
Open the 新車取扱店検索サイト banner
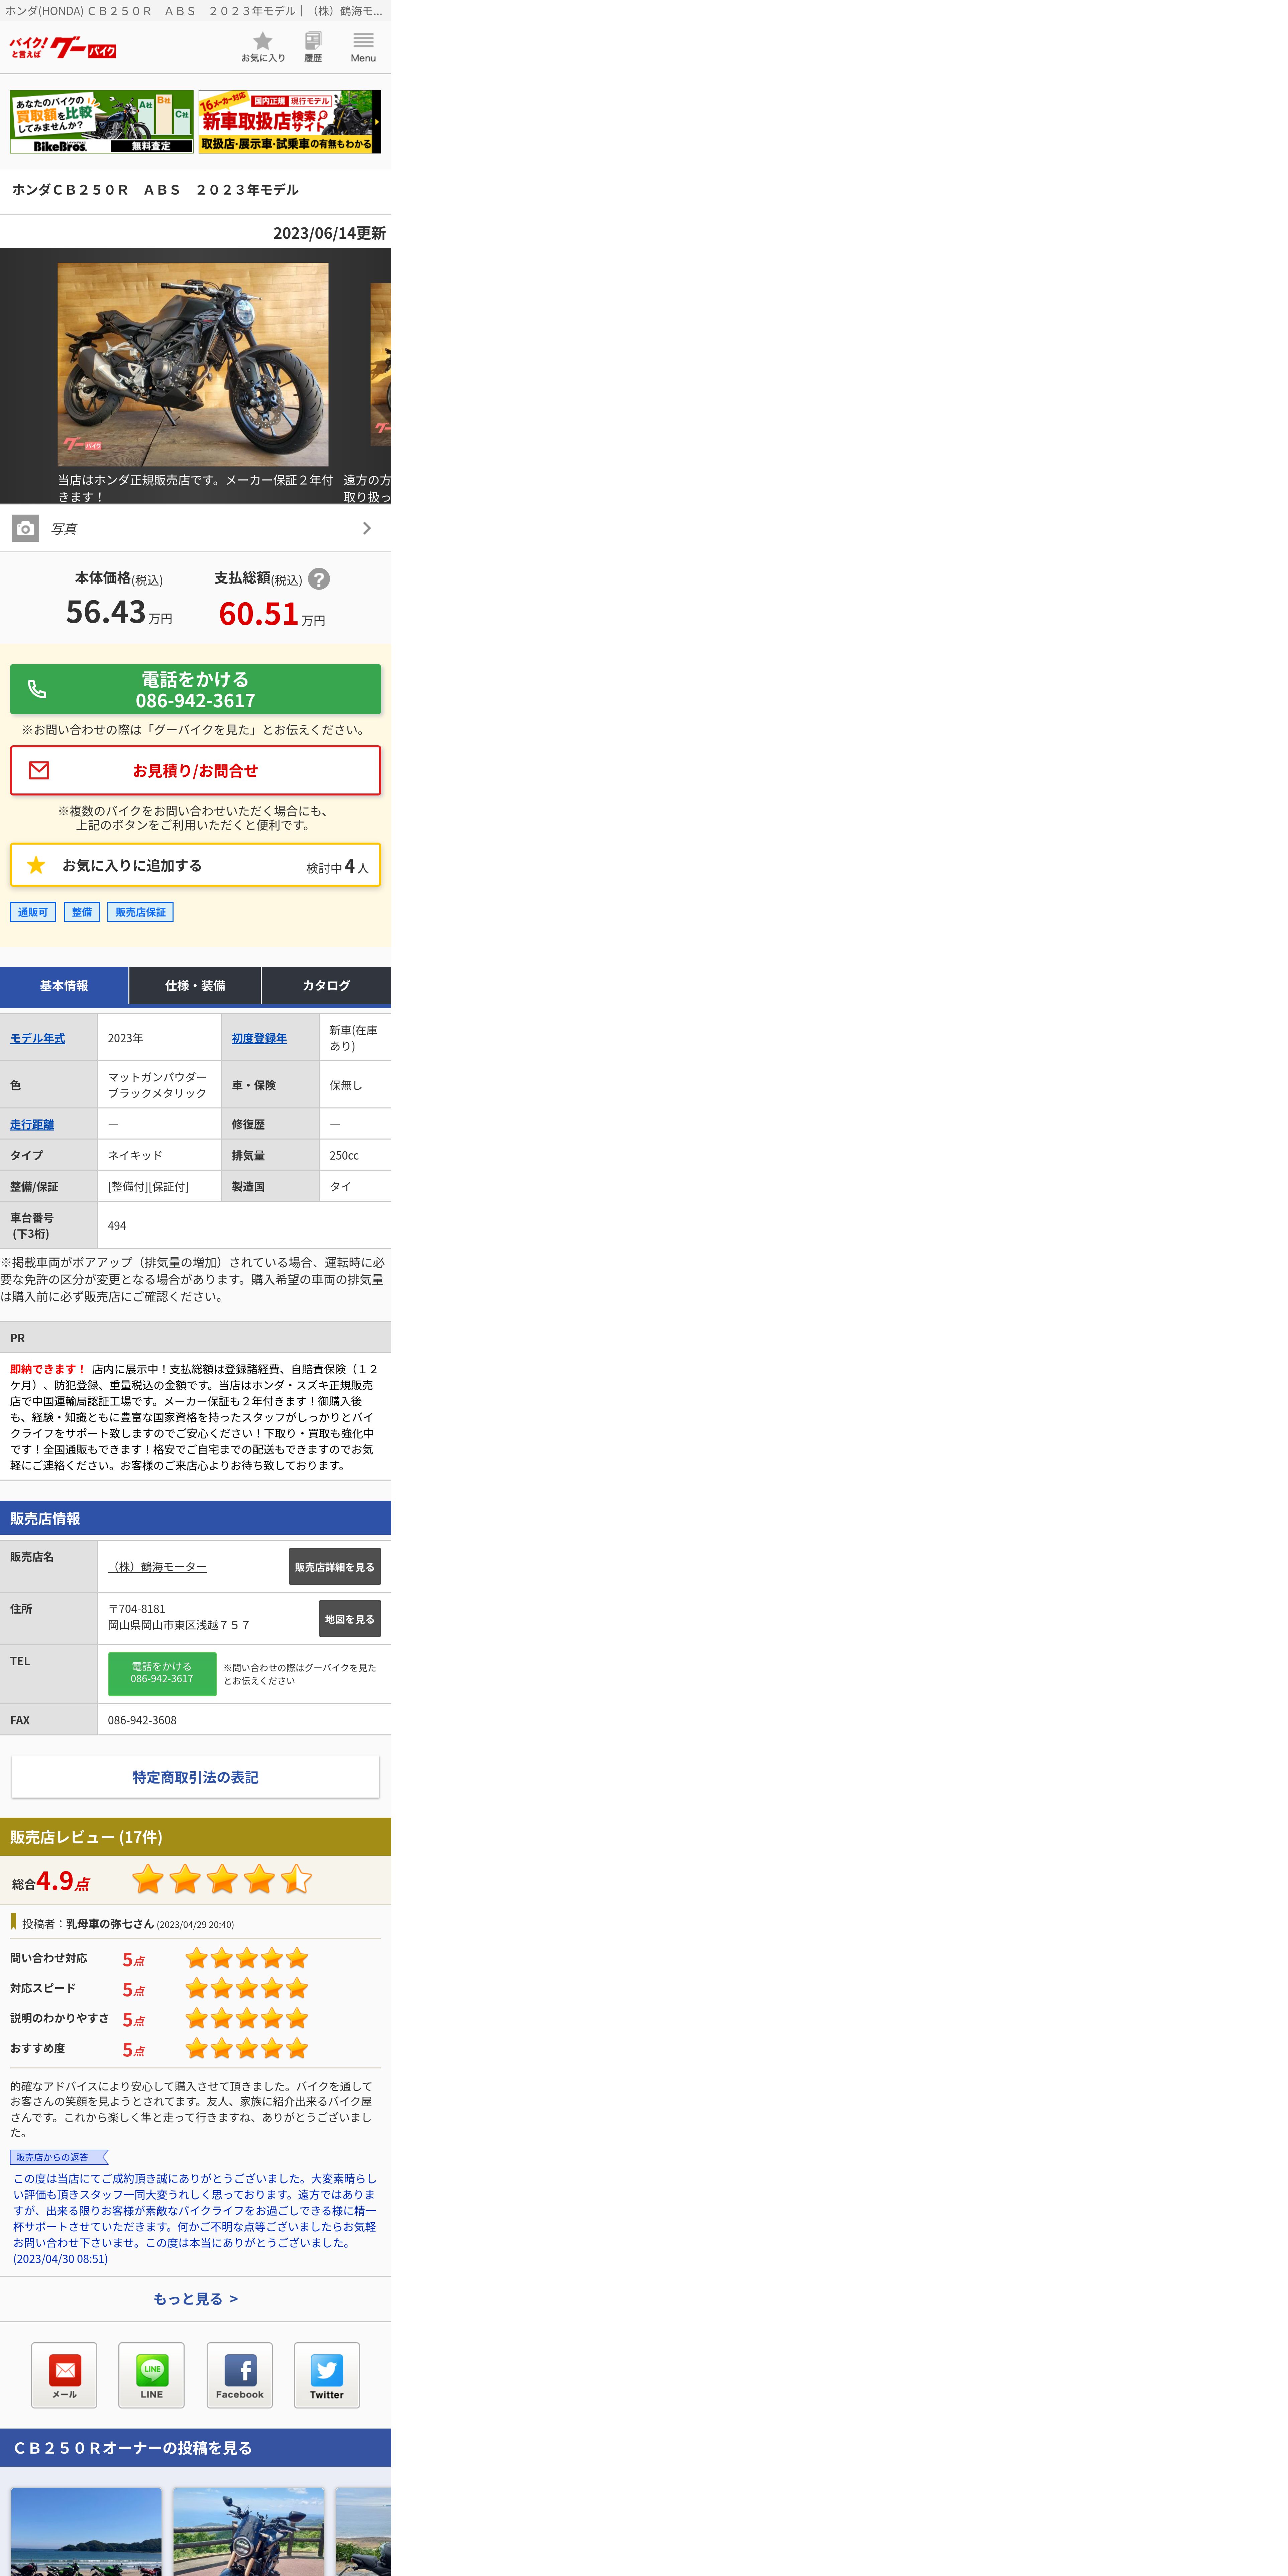click(290, 122)
